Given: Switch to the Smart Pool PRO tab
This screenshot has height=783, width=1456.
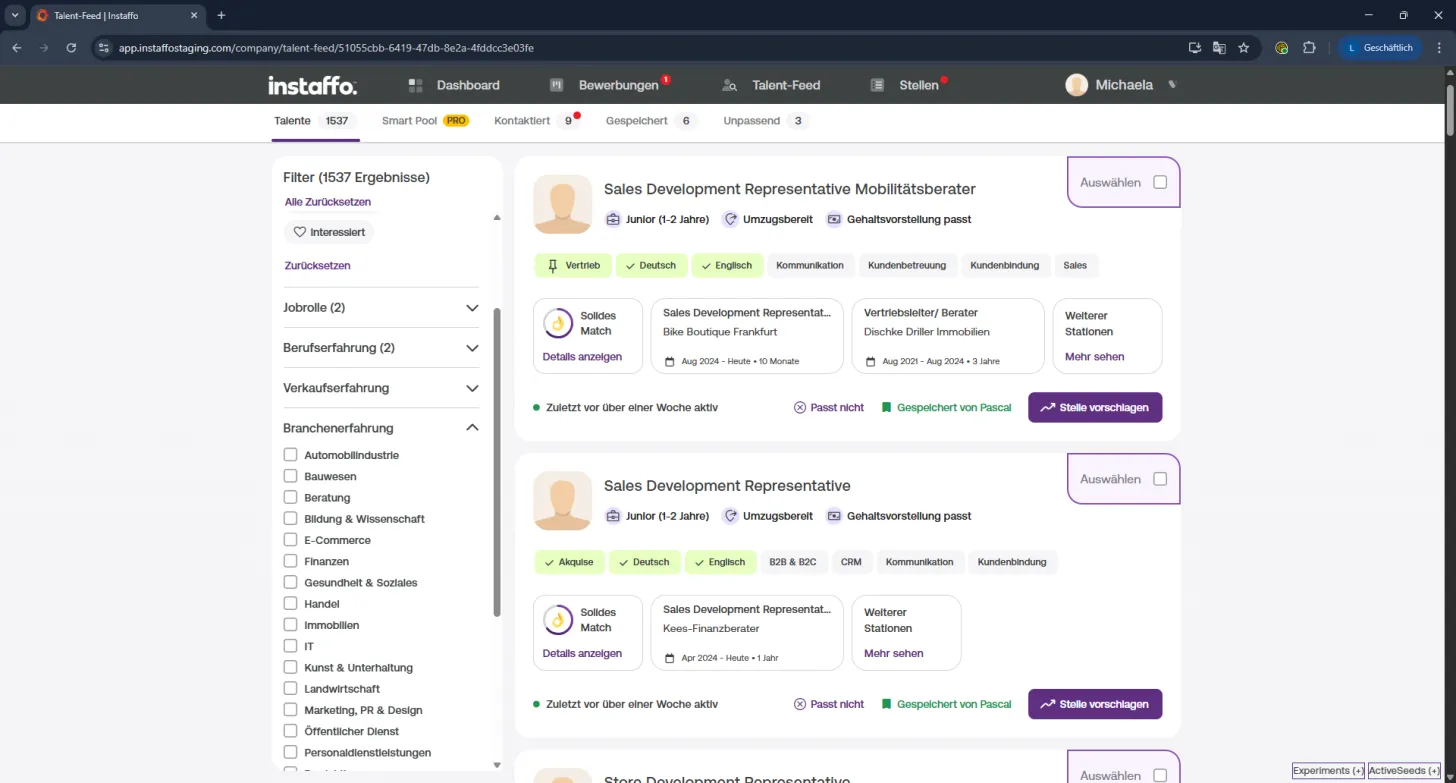Looking at the screenshot, I should pos(425,121).
